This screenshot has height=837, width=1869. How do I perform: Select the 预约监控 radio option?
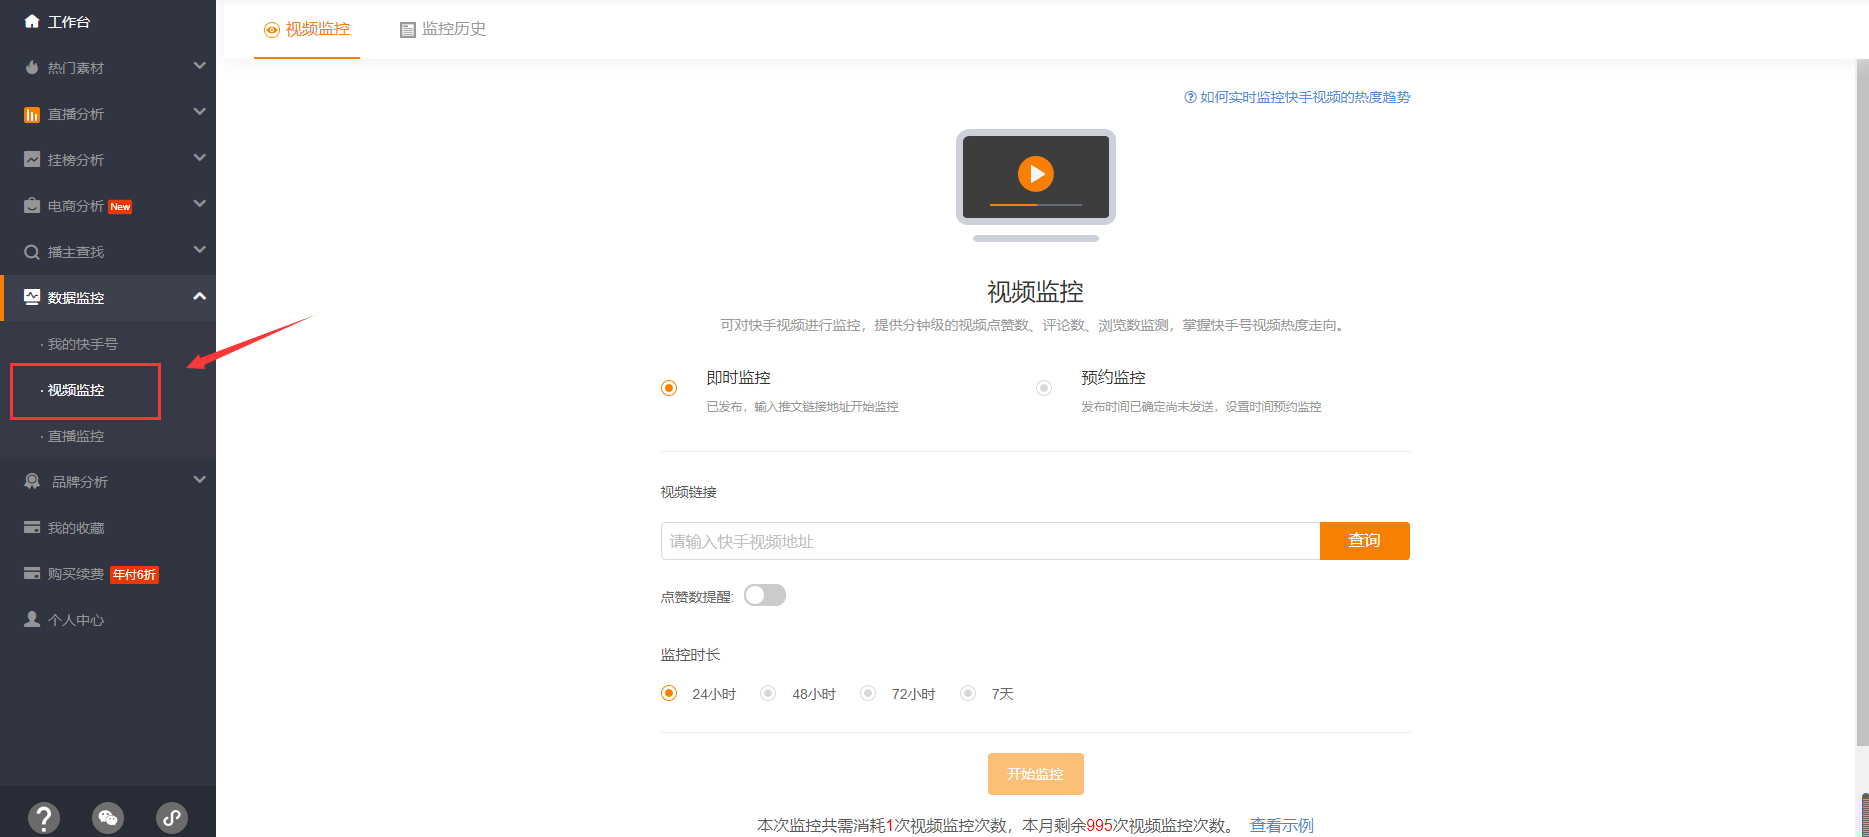pos(1044,388)
